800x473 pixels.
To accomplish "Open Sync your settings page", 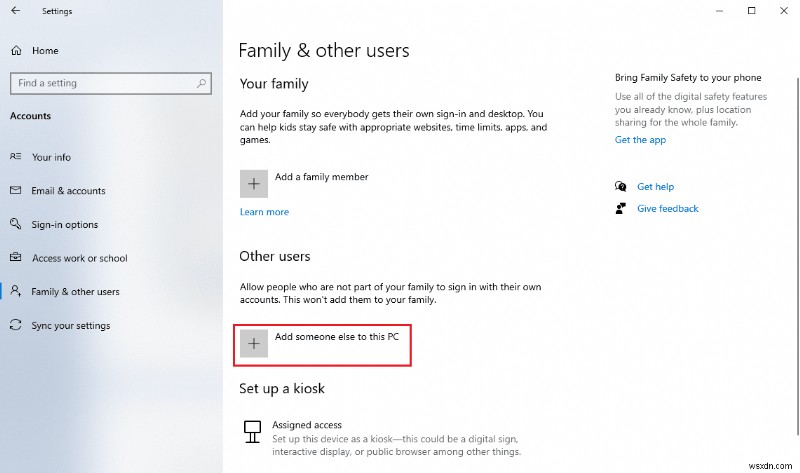I will [x=71, y=326].
